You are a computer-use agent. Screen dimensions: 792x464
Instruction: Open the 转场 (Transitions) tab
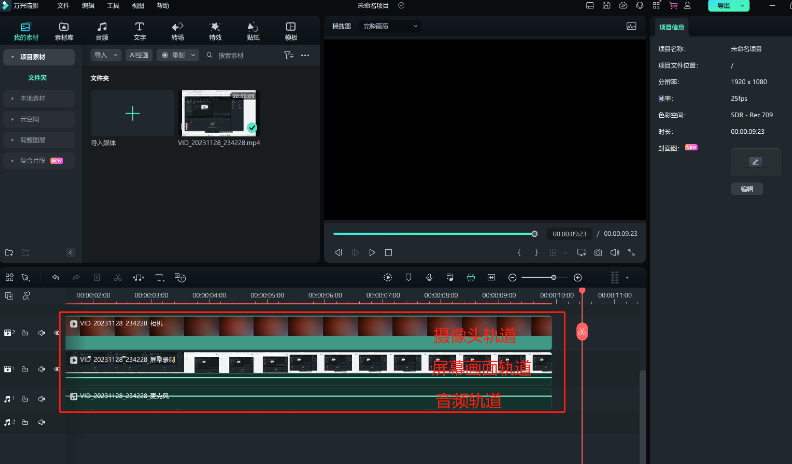[177, 30]
